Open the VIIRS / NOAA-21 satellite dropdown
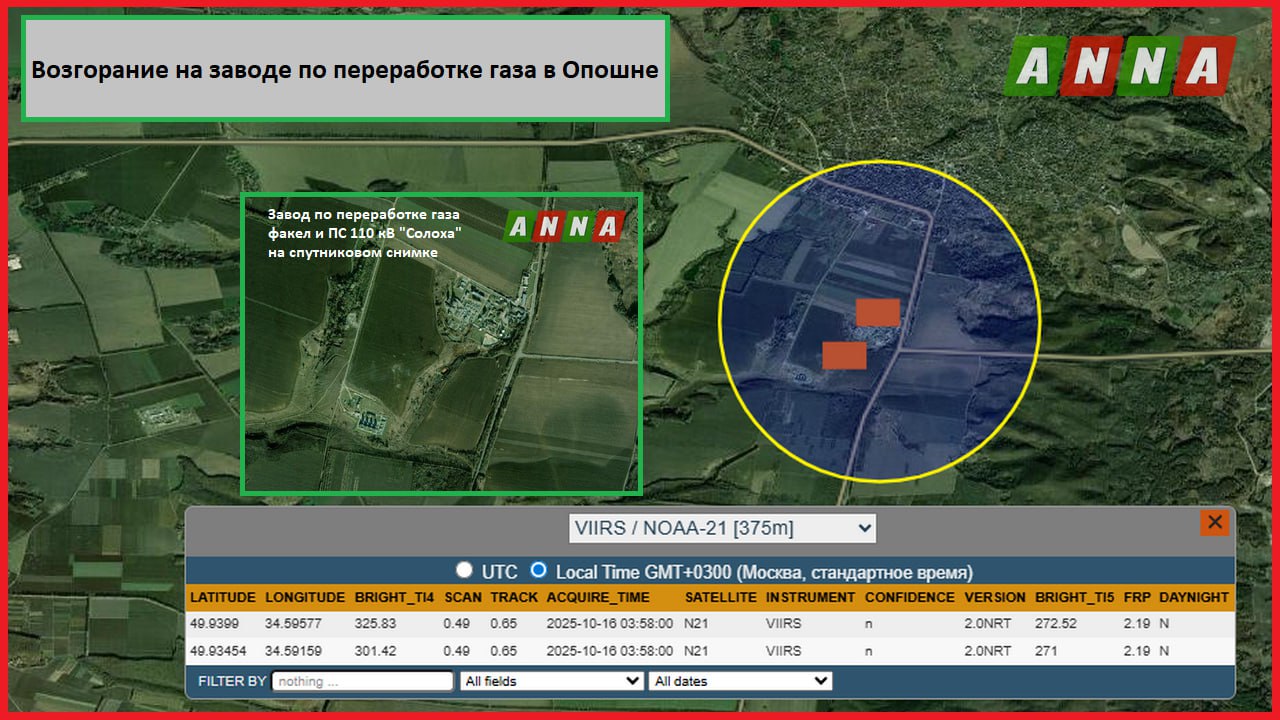The height and width of the screenshot is (720, 1280). 721,528
